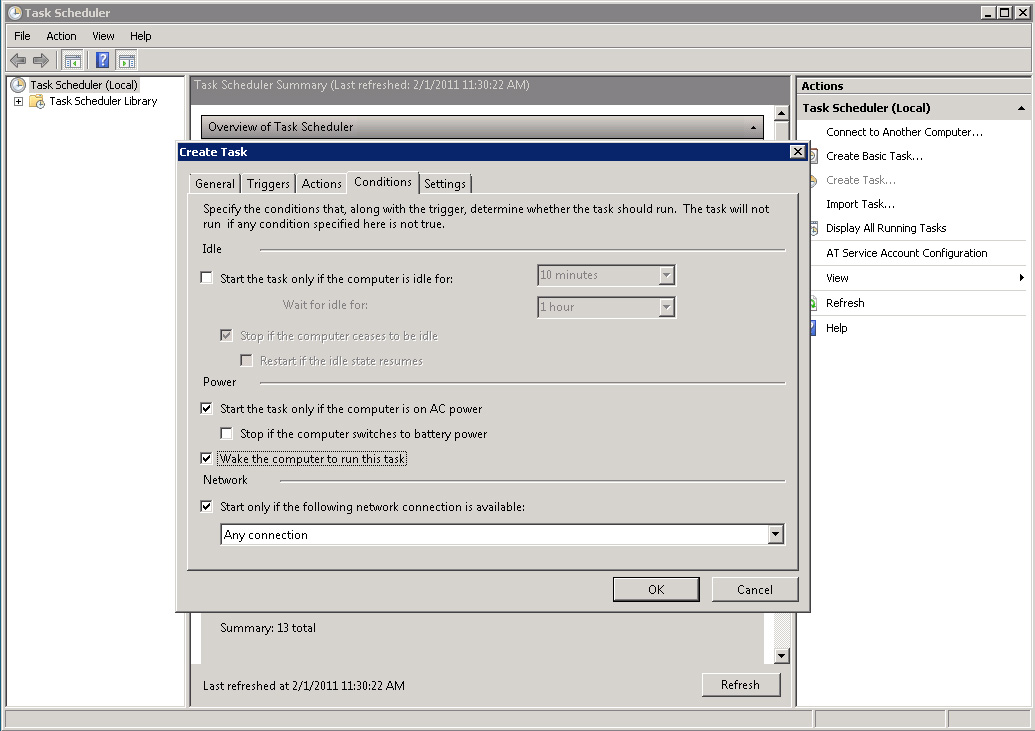Viewport: 1035px width, 731px height.
Task: Uncheck Wake the computer to run this task
Action: coord(207,458)
